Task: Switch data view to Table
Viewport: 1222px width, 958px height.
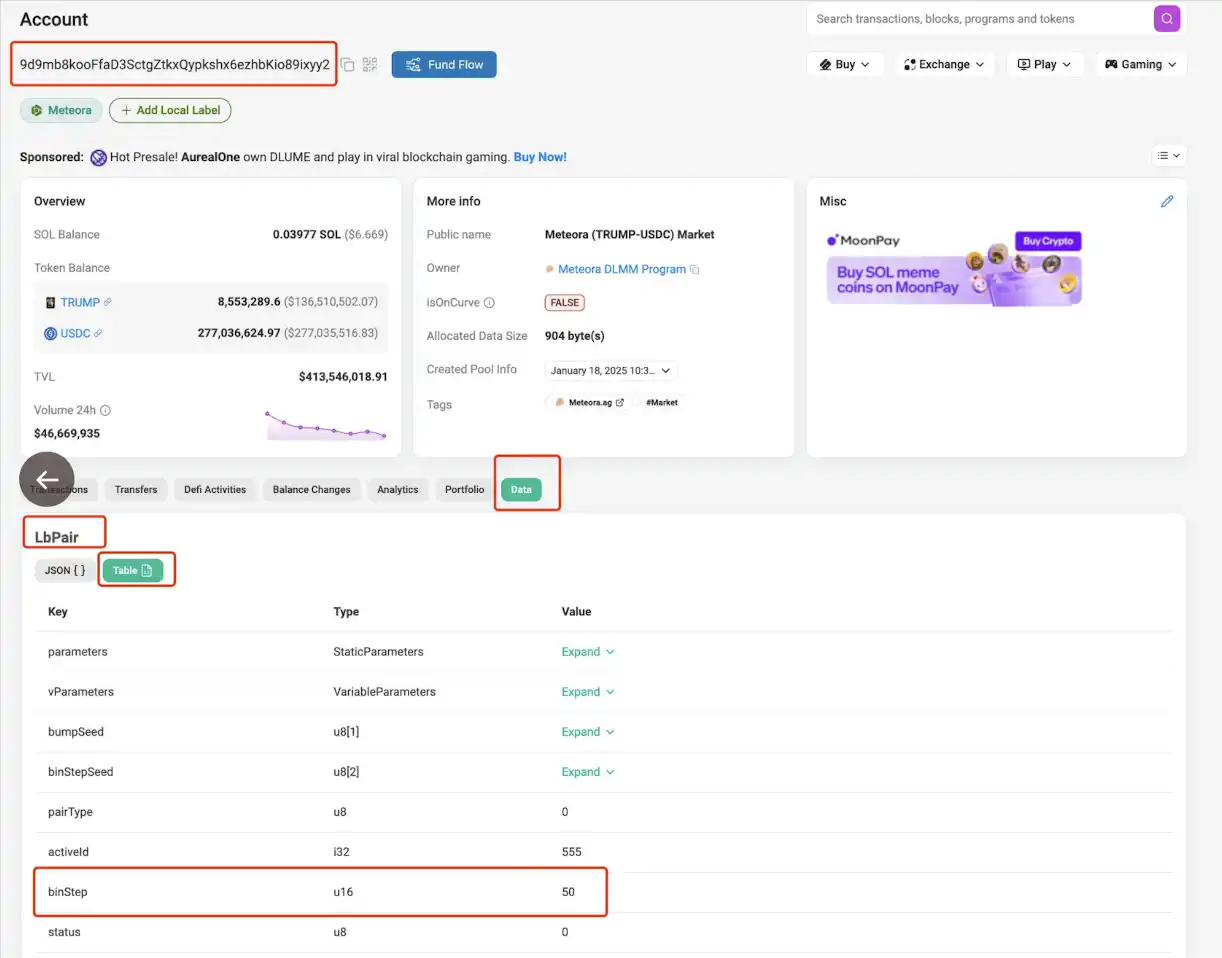Action: click(132, 570)
